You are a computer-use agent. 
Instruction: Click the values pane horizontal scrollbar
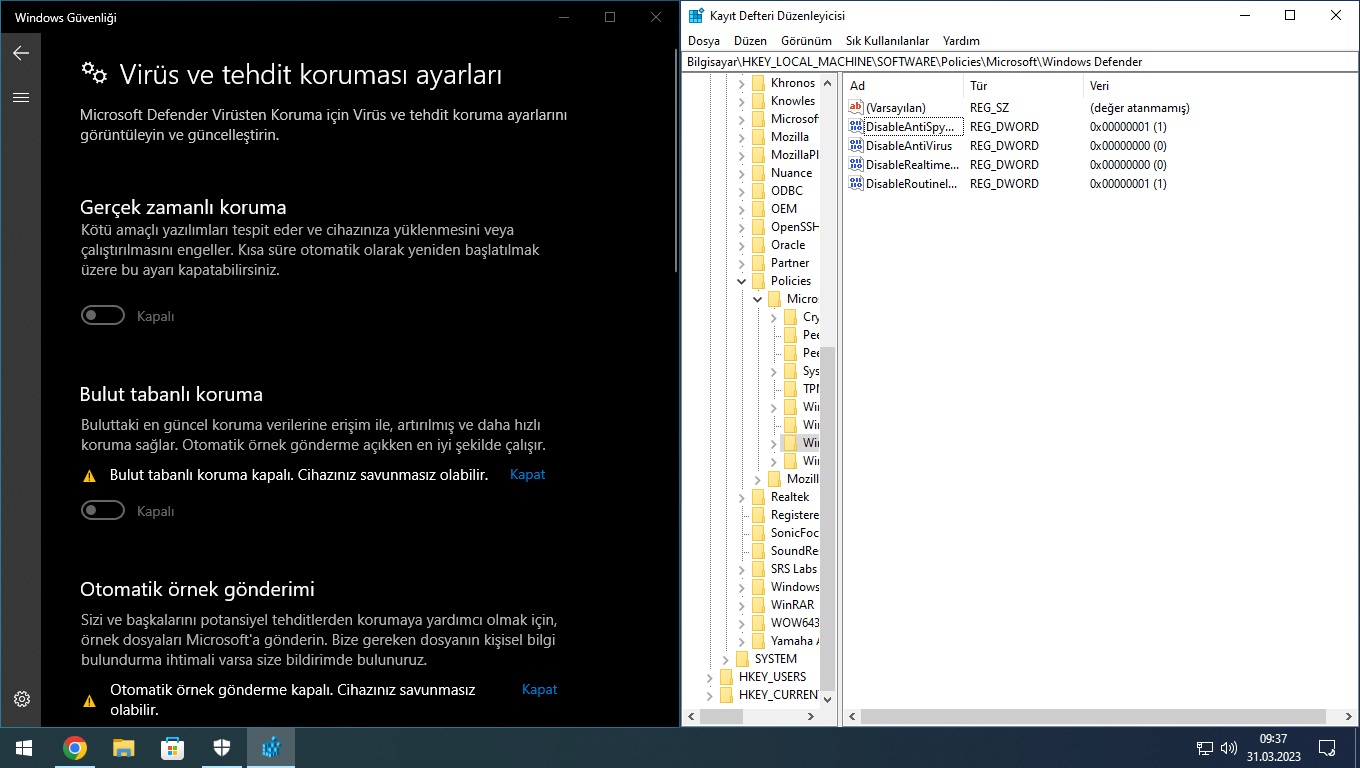[1093, 717]
